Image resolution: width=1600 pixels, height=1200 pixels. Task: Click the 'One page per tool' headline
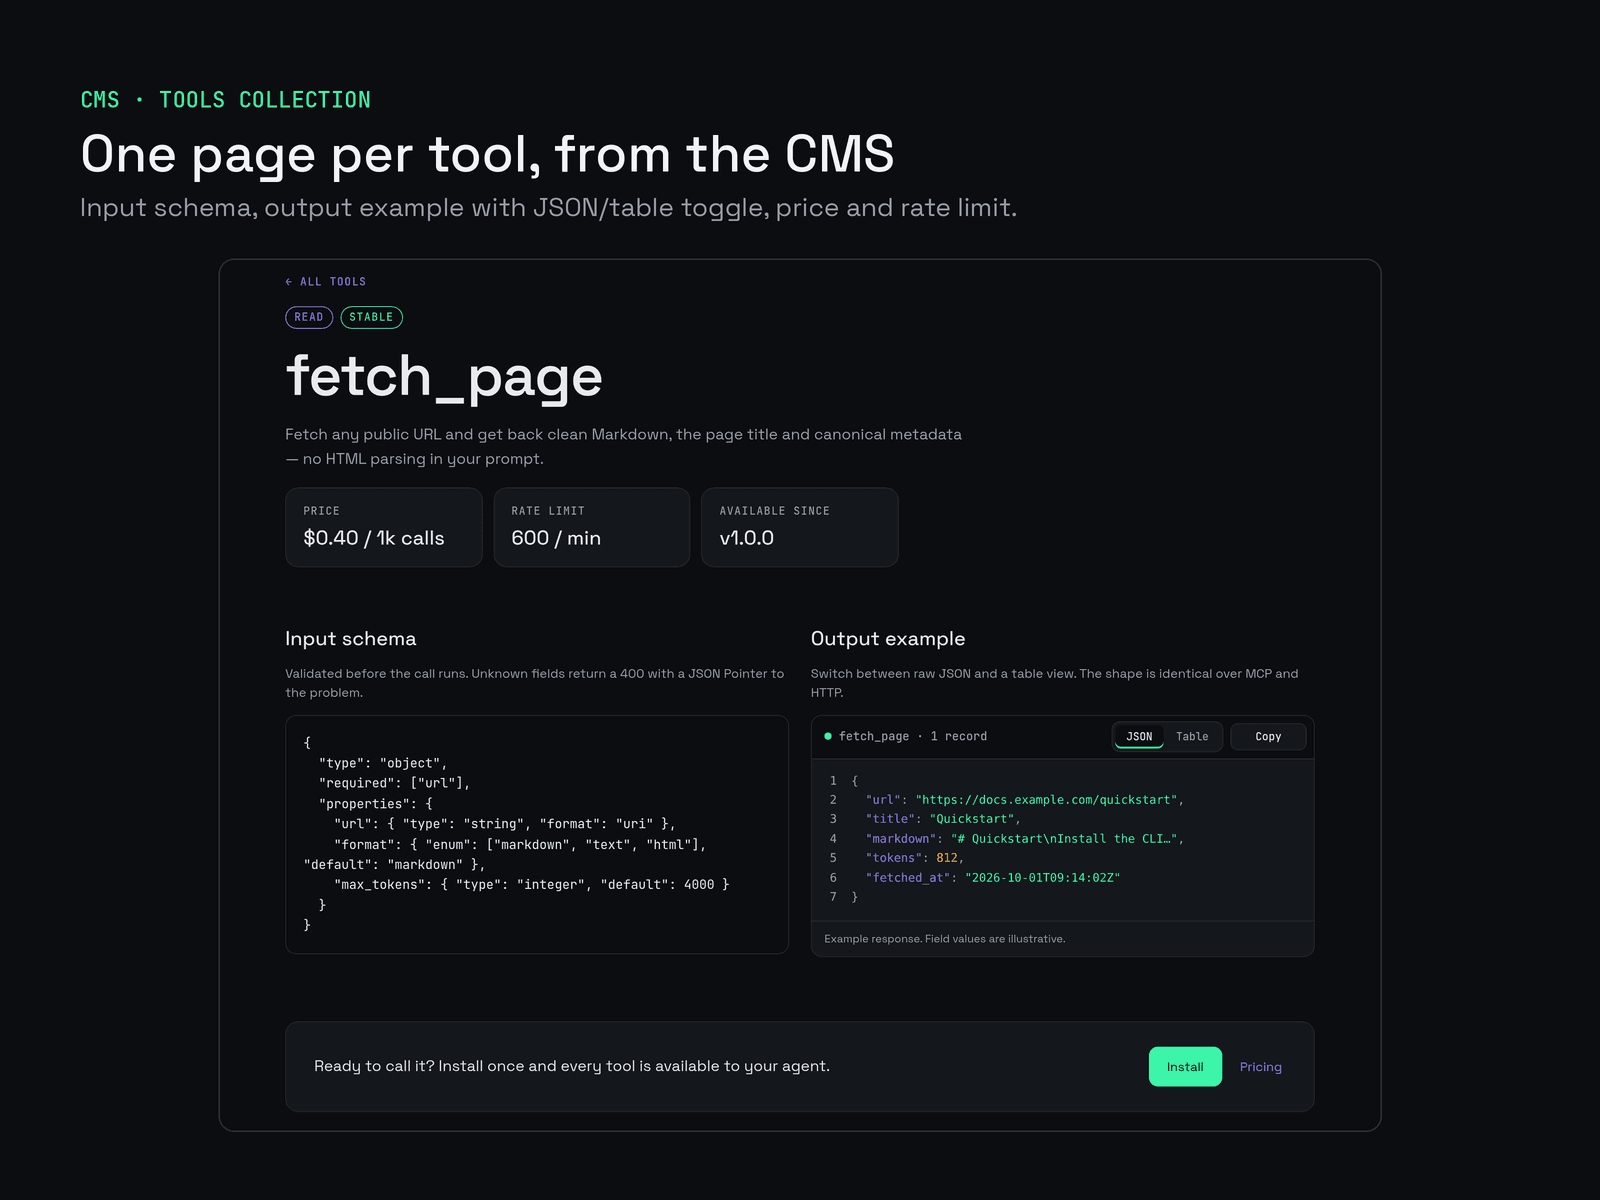point(487,155)
